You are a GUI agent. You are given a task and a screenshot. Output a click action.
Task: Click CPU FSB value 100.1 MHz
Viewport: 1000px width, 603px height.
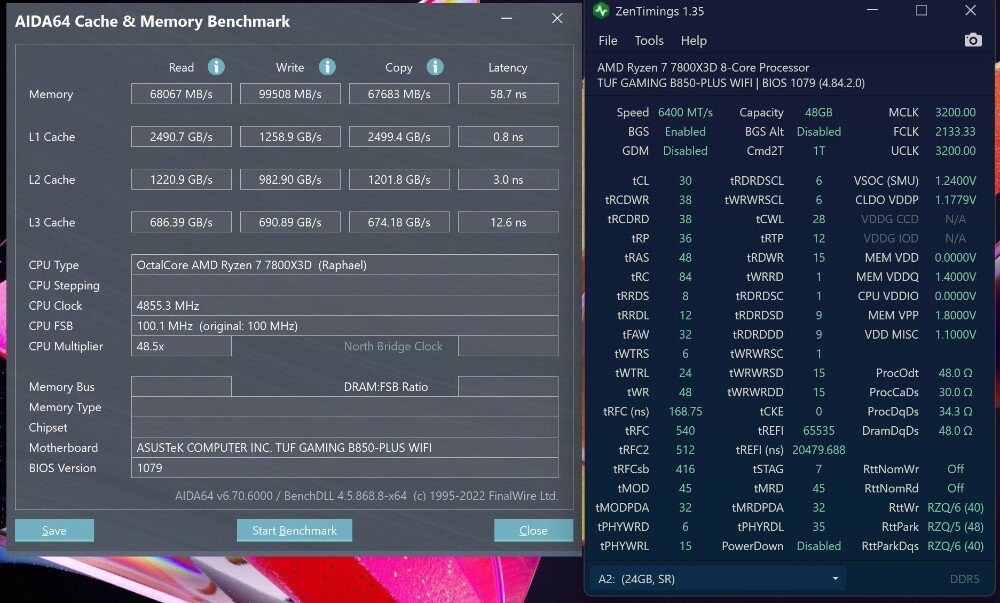344,326
